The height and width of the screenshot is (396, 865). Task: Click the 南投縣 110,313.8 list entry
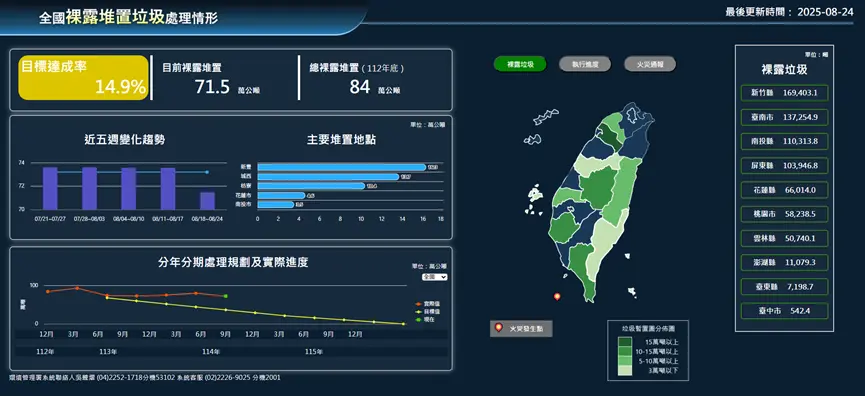pos(784,141)
